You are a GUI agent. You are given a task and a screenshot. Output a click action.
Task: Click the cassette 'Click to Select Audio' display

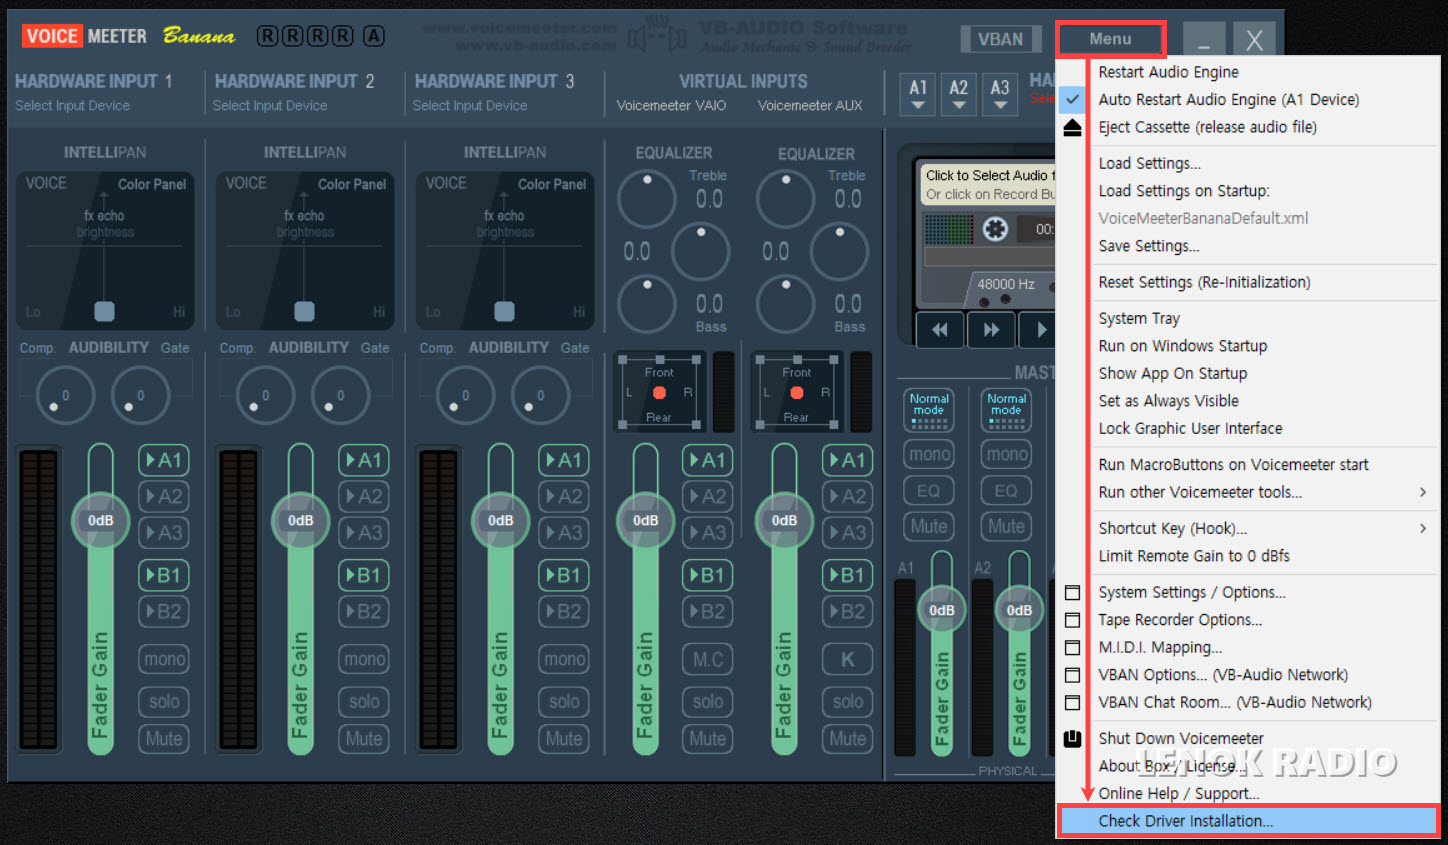coord(988,185)
